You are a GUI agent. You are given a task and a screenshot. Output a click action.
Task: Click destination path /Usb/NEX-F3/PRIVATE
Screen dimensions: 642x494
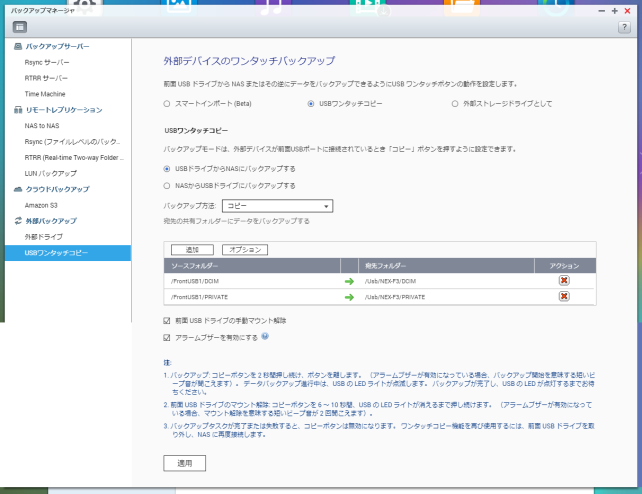(395, 297)
